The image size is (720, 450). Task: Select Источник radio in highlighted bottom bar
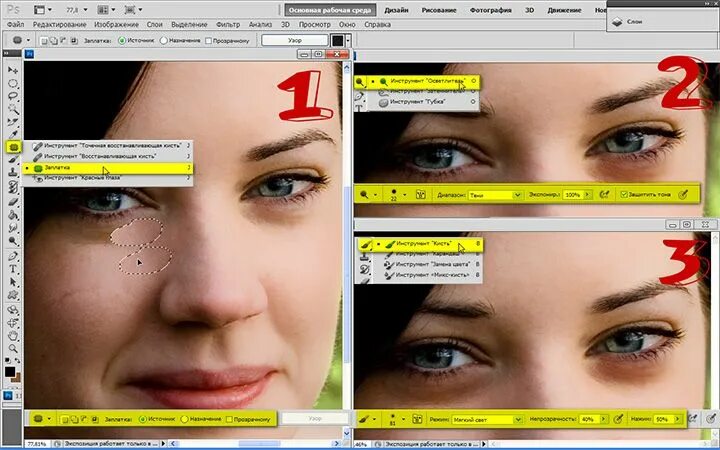coord(142,419)
